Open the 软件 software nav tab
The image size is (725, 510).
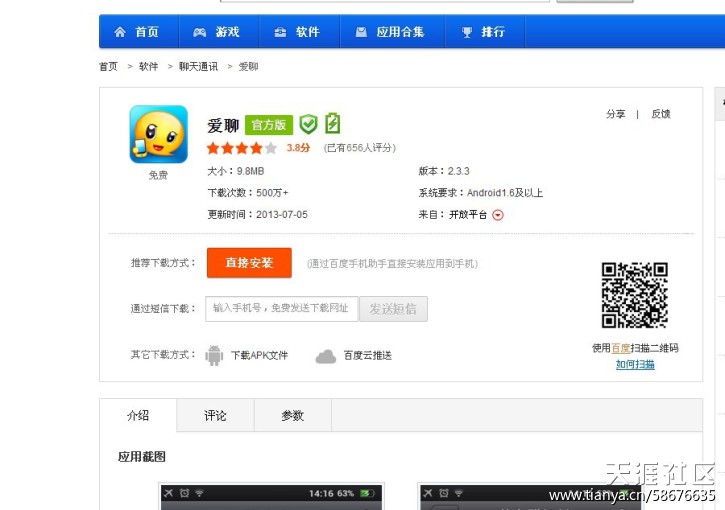point(300,31)
